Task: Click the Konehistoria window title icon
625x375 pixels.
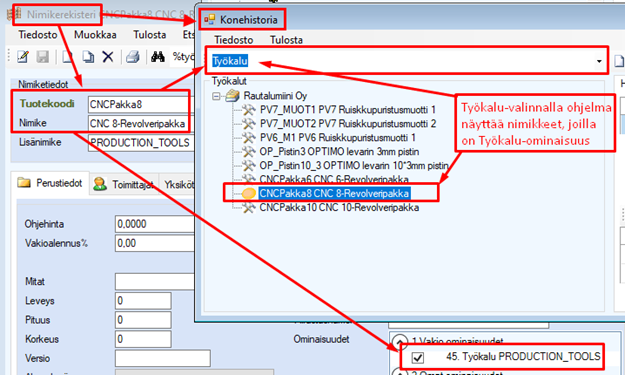Action: [x=210, y=19]
